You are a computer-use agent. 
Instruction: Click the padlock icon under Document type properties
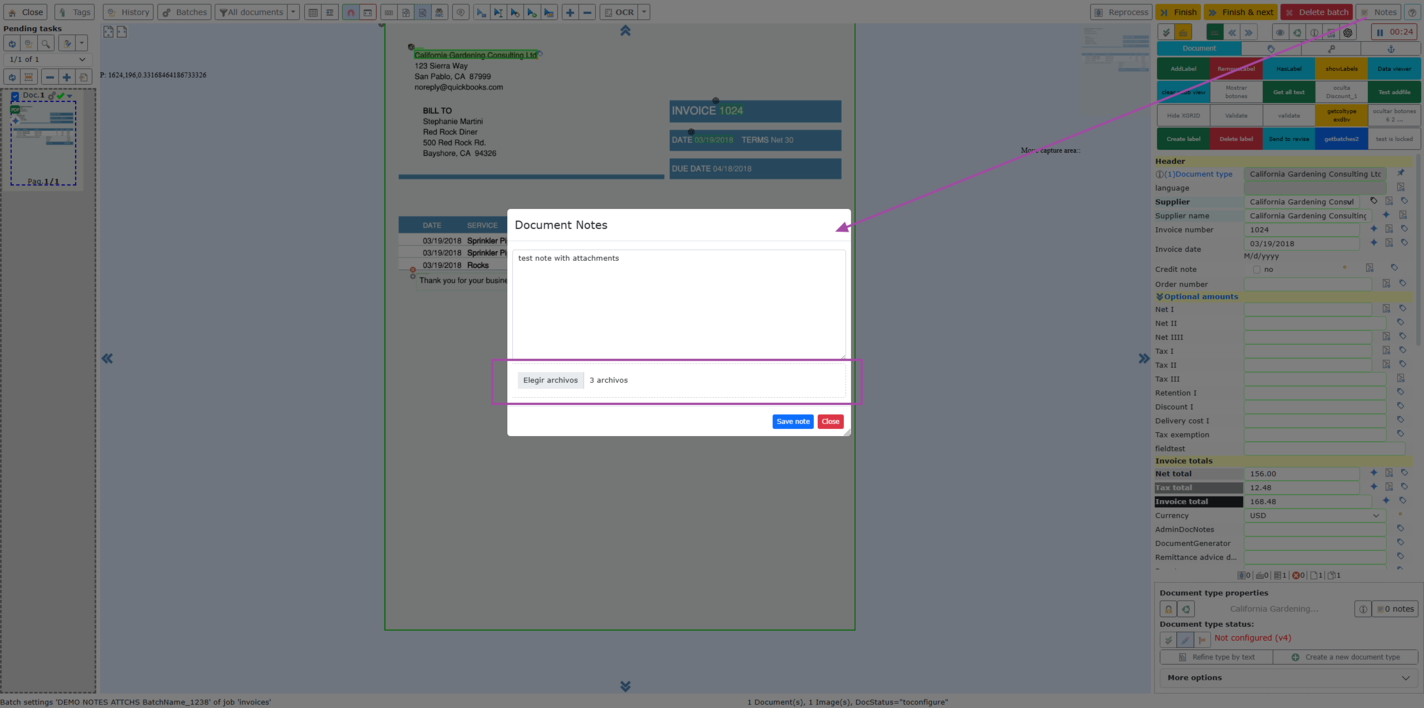click(1168, 609)
